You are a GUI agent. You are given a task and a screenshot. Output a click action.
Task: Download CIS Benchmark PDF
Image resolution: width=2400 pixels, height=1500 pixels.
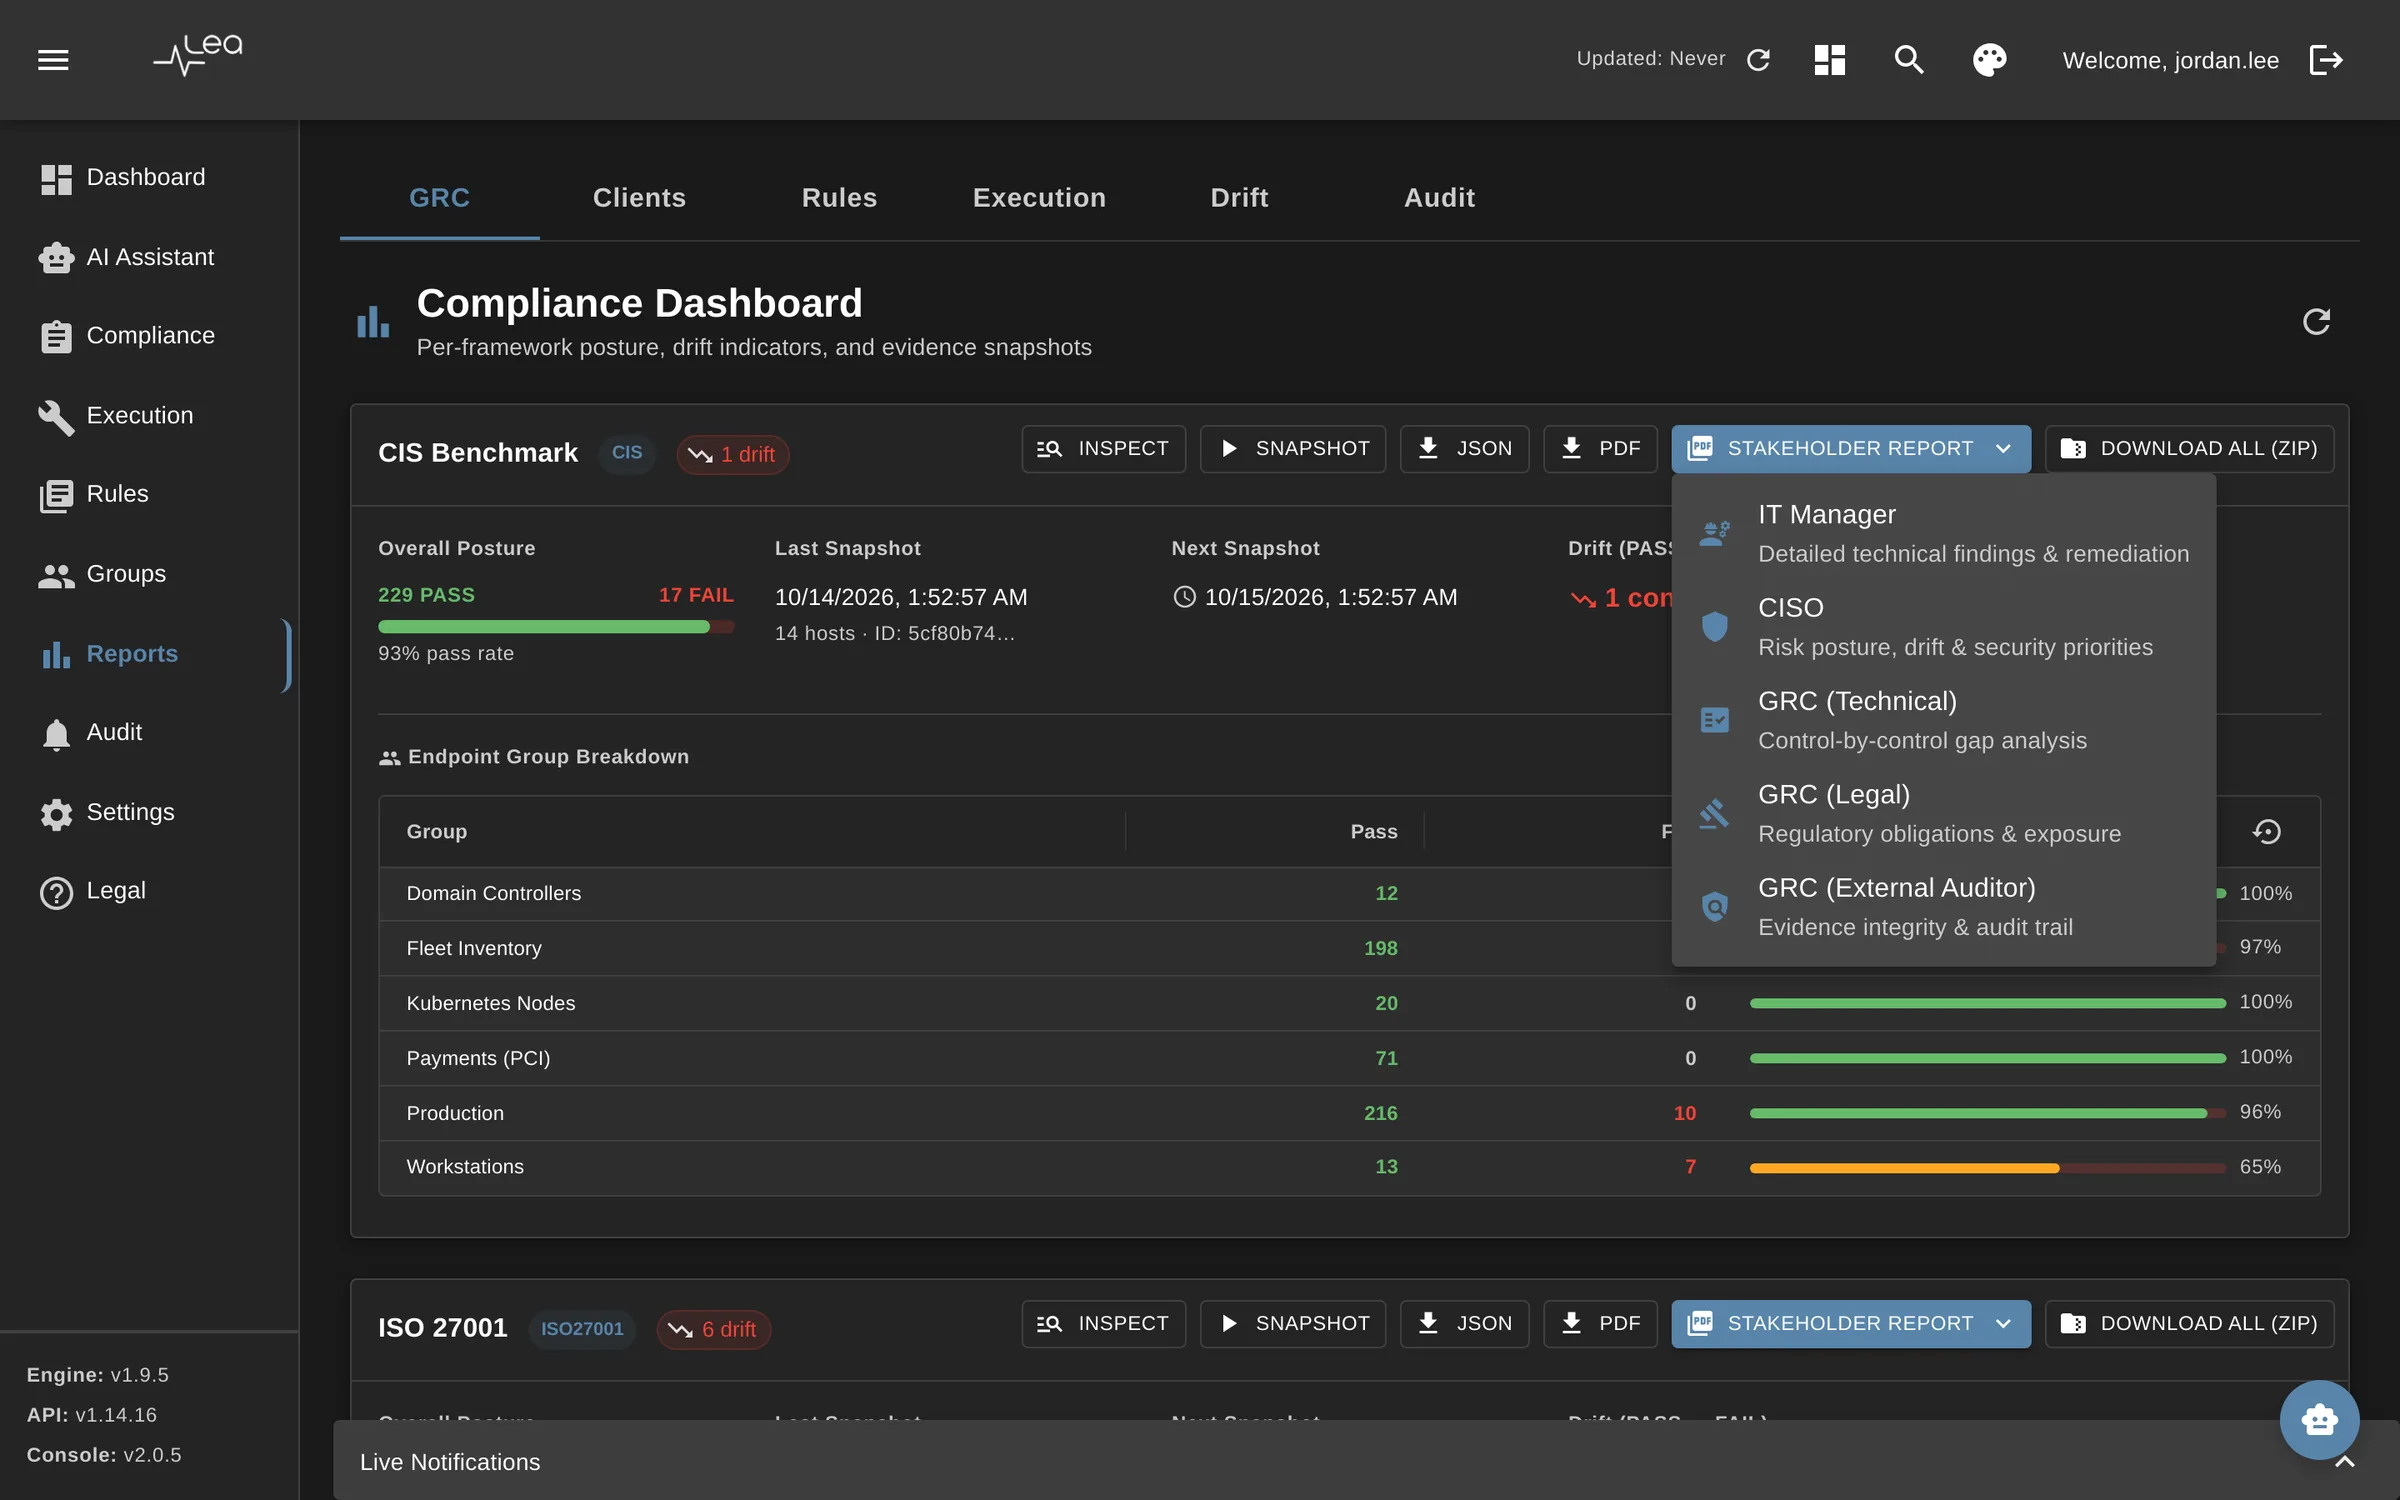1600,449
